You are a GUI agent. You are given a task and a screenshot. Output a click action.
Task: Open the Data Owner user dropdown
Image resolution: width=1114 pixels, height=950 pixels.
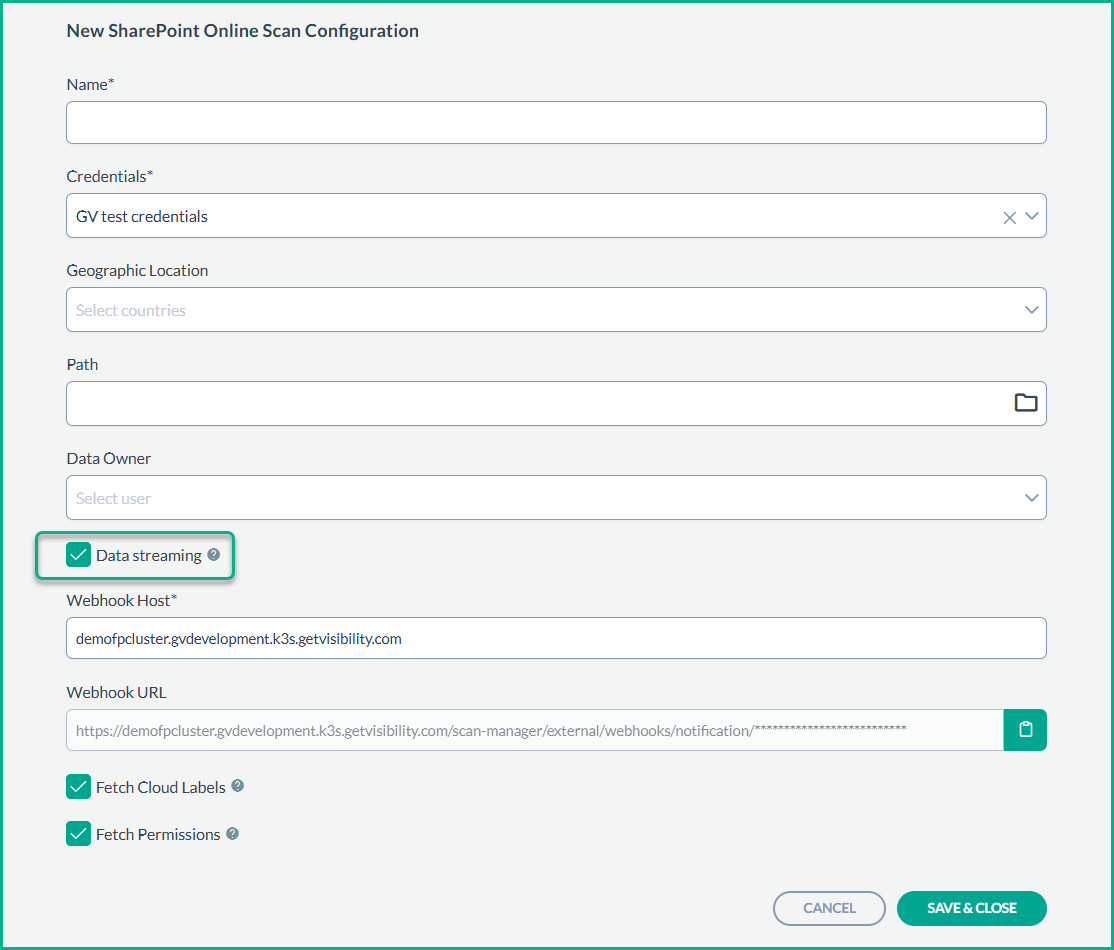tap(540, 498)
